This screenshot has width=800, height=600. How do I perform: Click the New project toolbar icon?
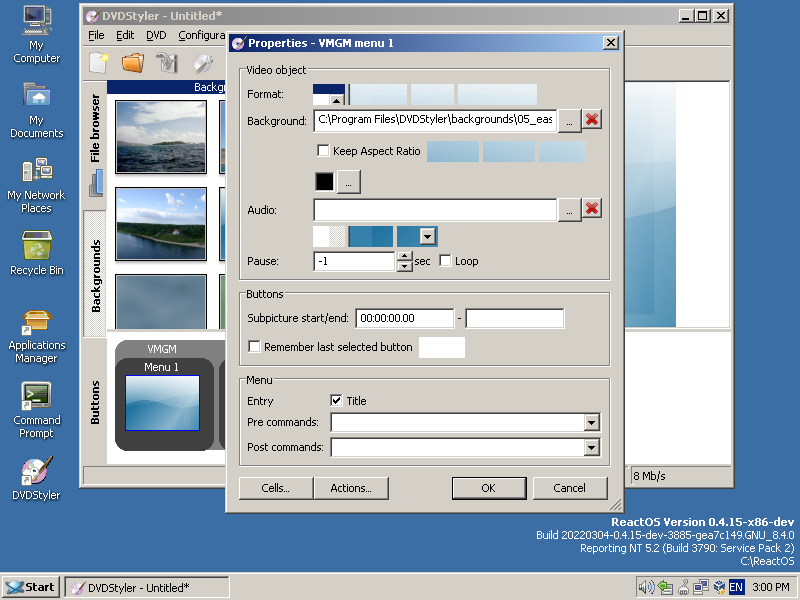(x=99, y=63)
